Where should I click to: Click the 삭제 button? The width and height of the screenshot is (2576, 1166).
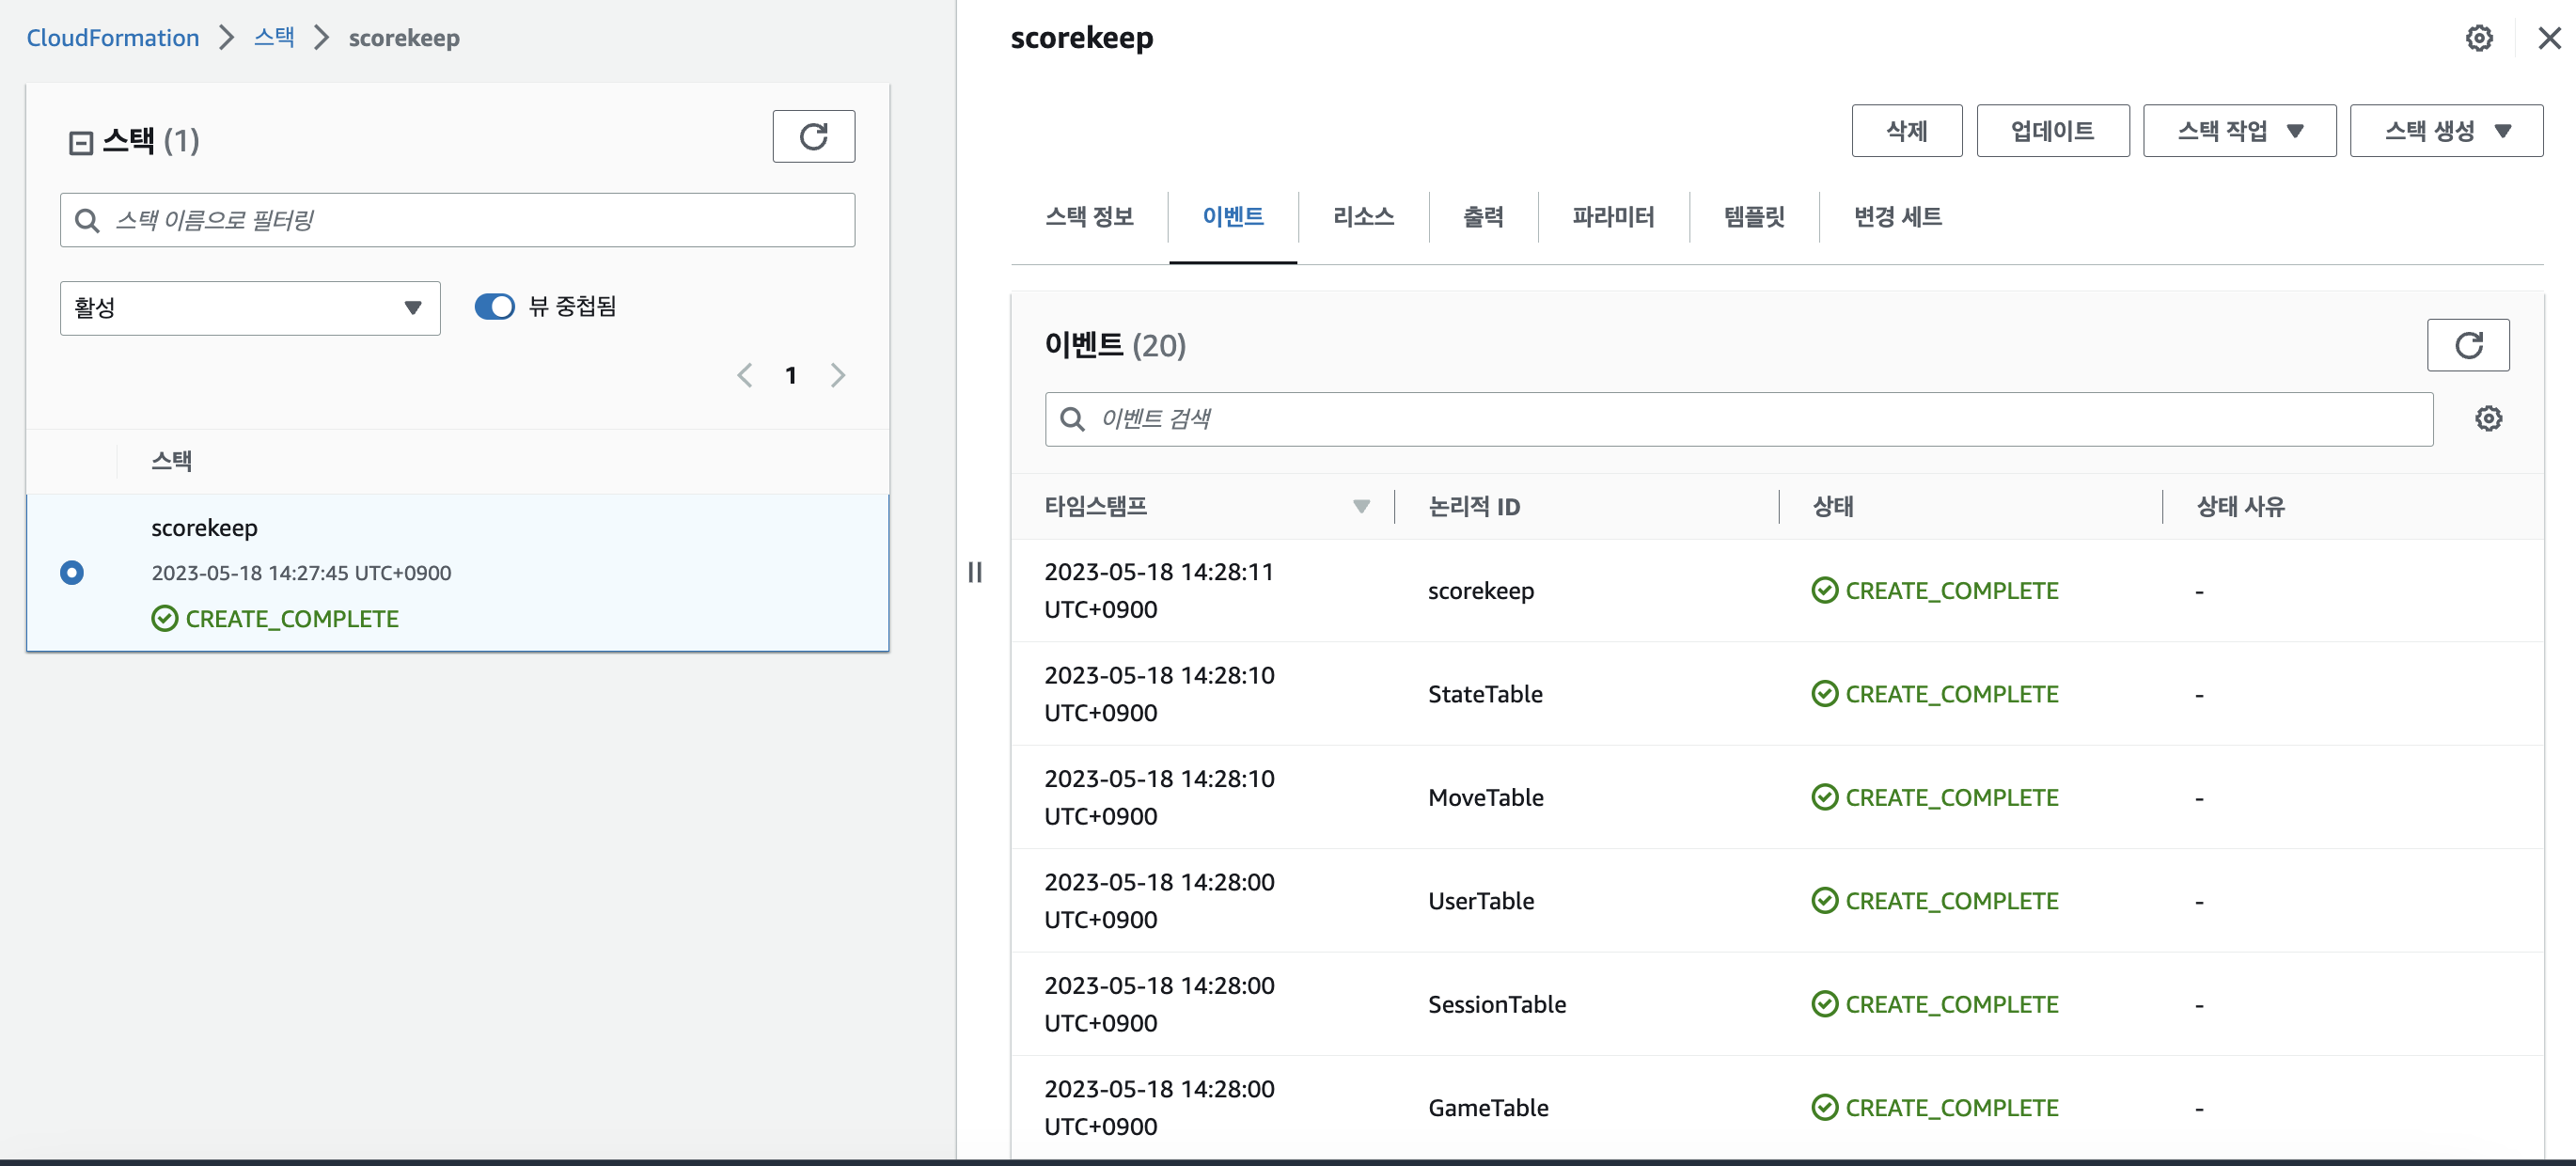pos(1906,131)
